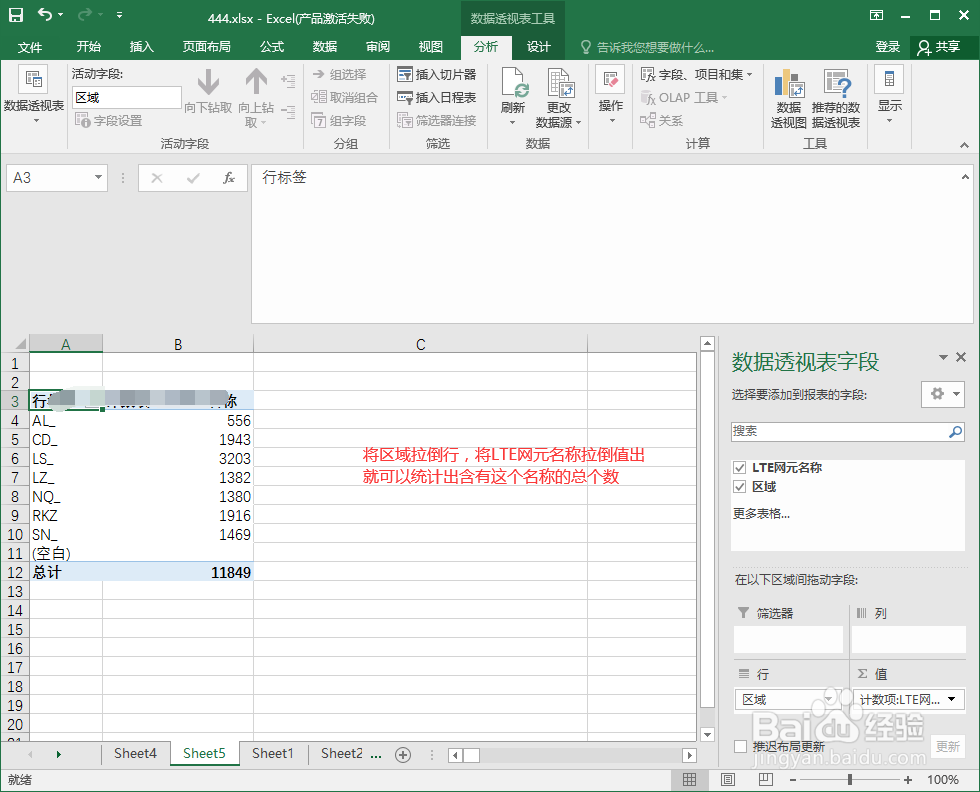Click the zoom slider handle
Image resolution: width=980 pixels, height=792 pixels.
[850, 779]
